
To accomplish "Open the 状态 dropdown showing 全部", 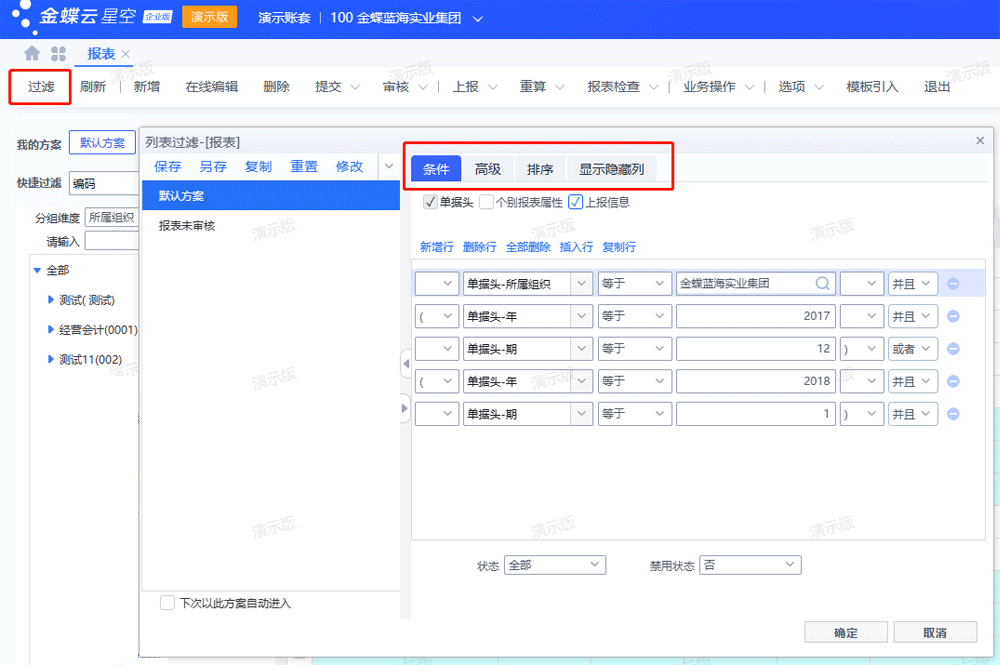I will point(555,564).
